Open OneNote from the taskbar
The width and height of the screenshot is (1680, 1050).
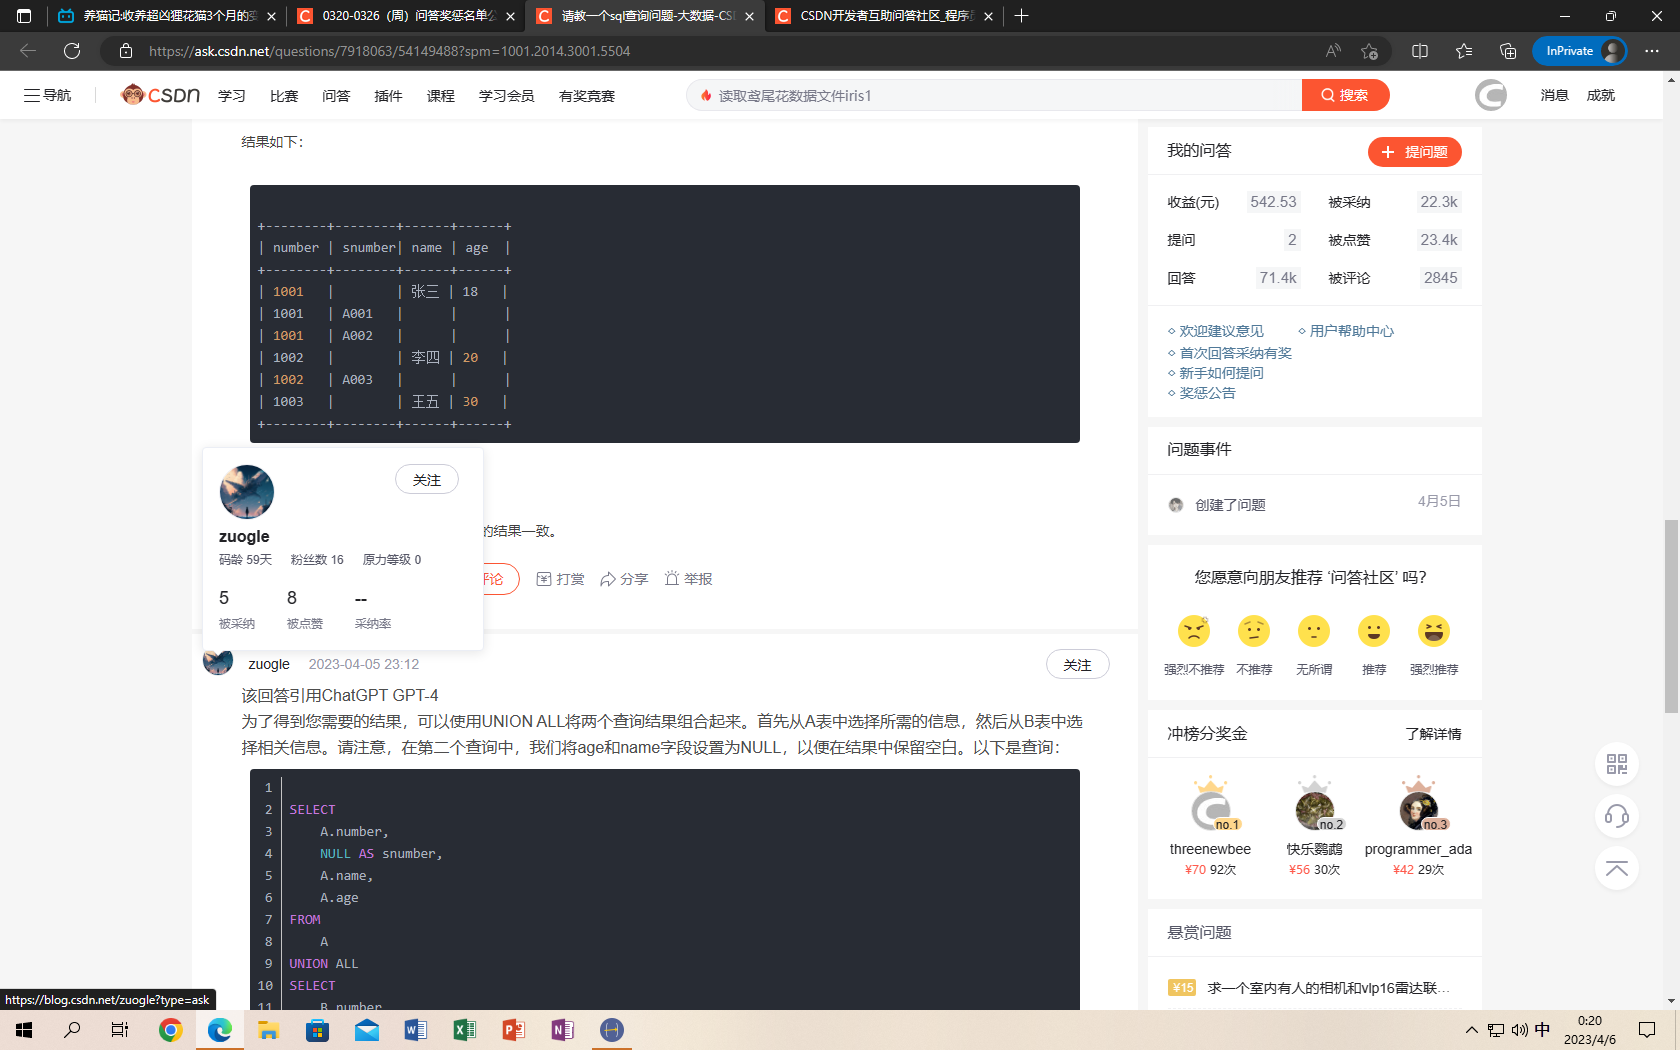(563, 1030)
